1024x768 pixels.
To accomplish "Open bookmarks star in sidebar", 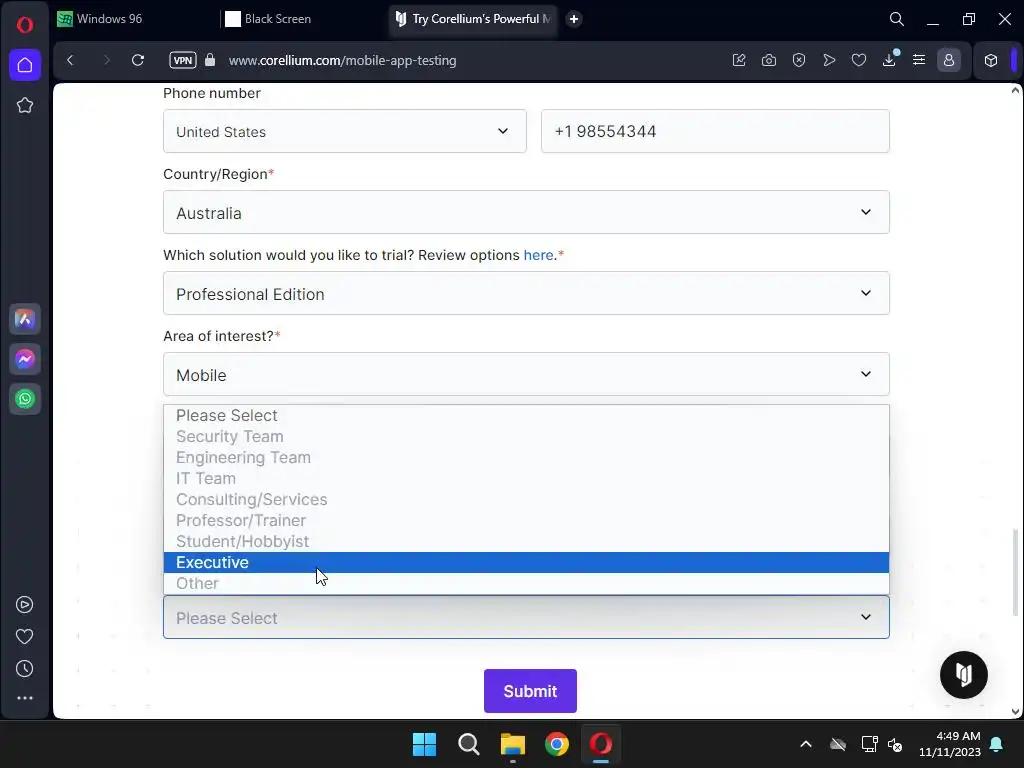I will click(x=25, y=105).
